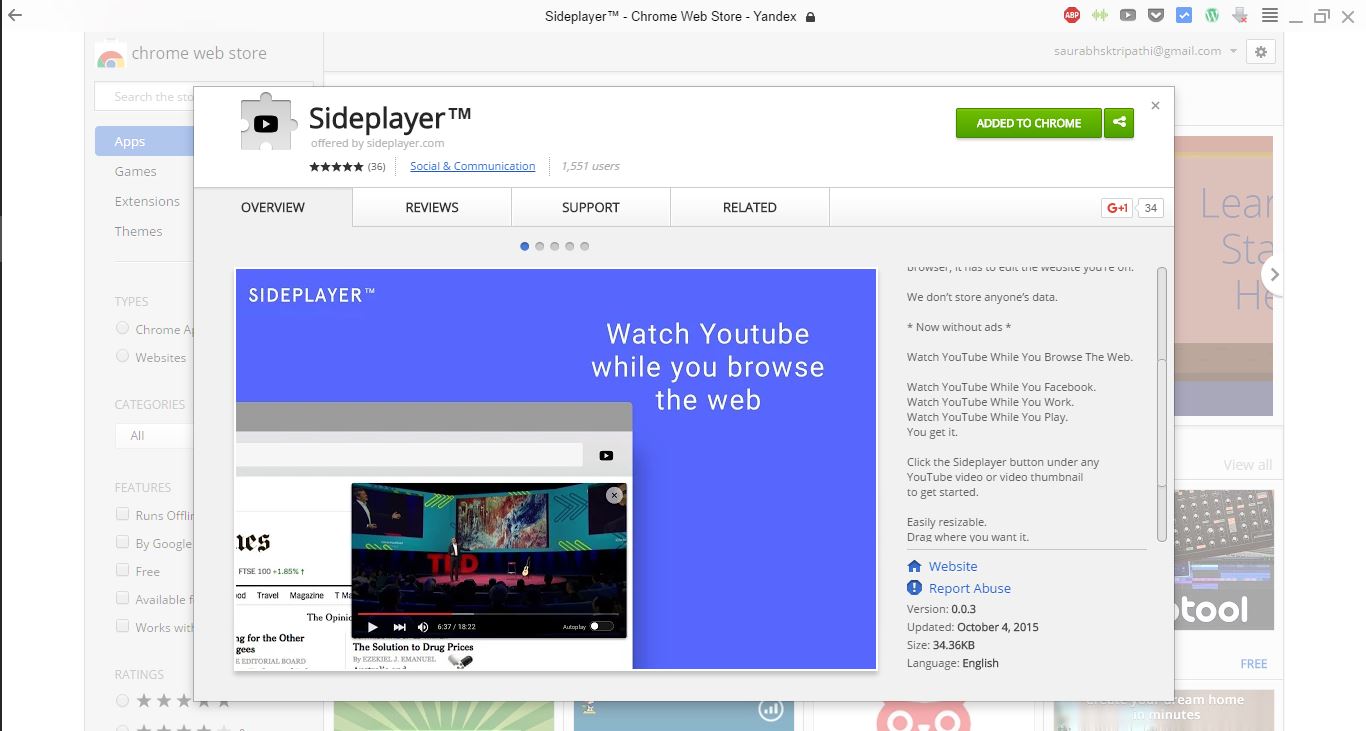The height and width of the screenshot is (731, 1366).
Task: Click the Sideplayer puzzle-piece app icon
Action: (x=268, y=124)
